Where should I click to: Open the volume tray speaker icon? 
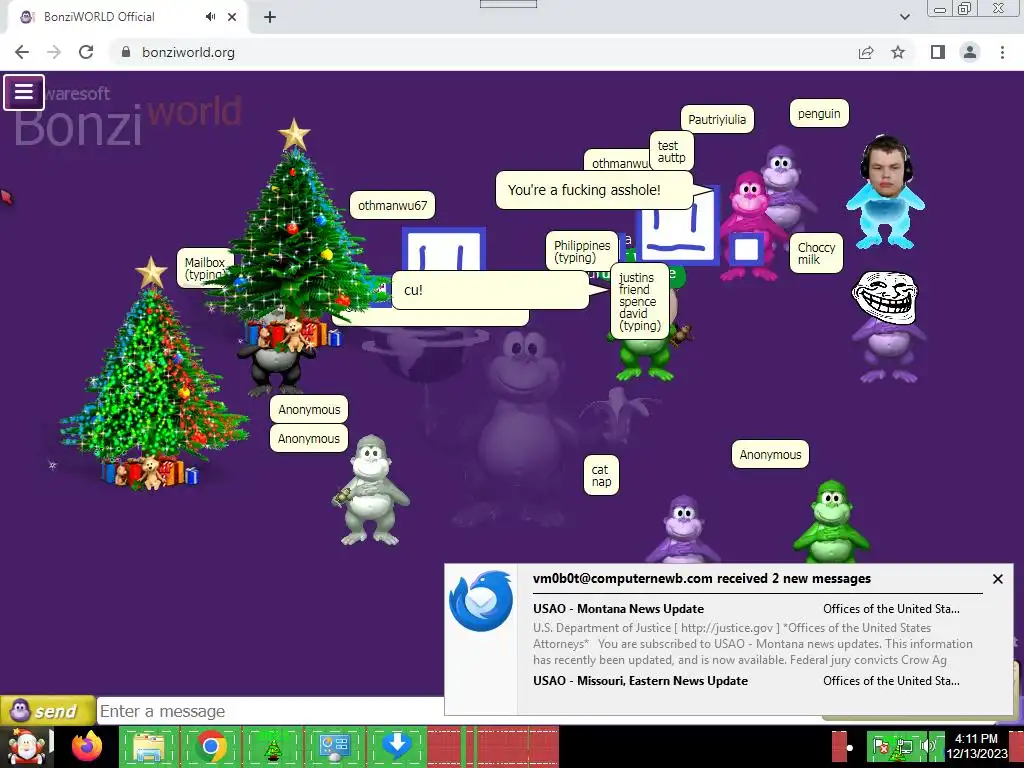pyautogui.click(x=928, y=746)
